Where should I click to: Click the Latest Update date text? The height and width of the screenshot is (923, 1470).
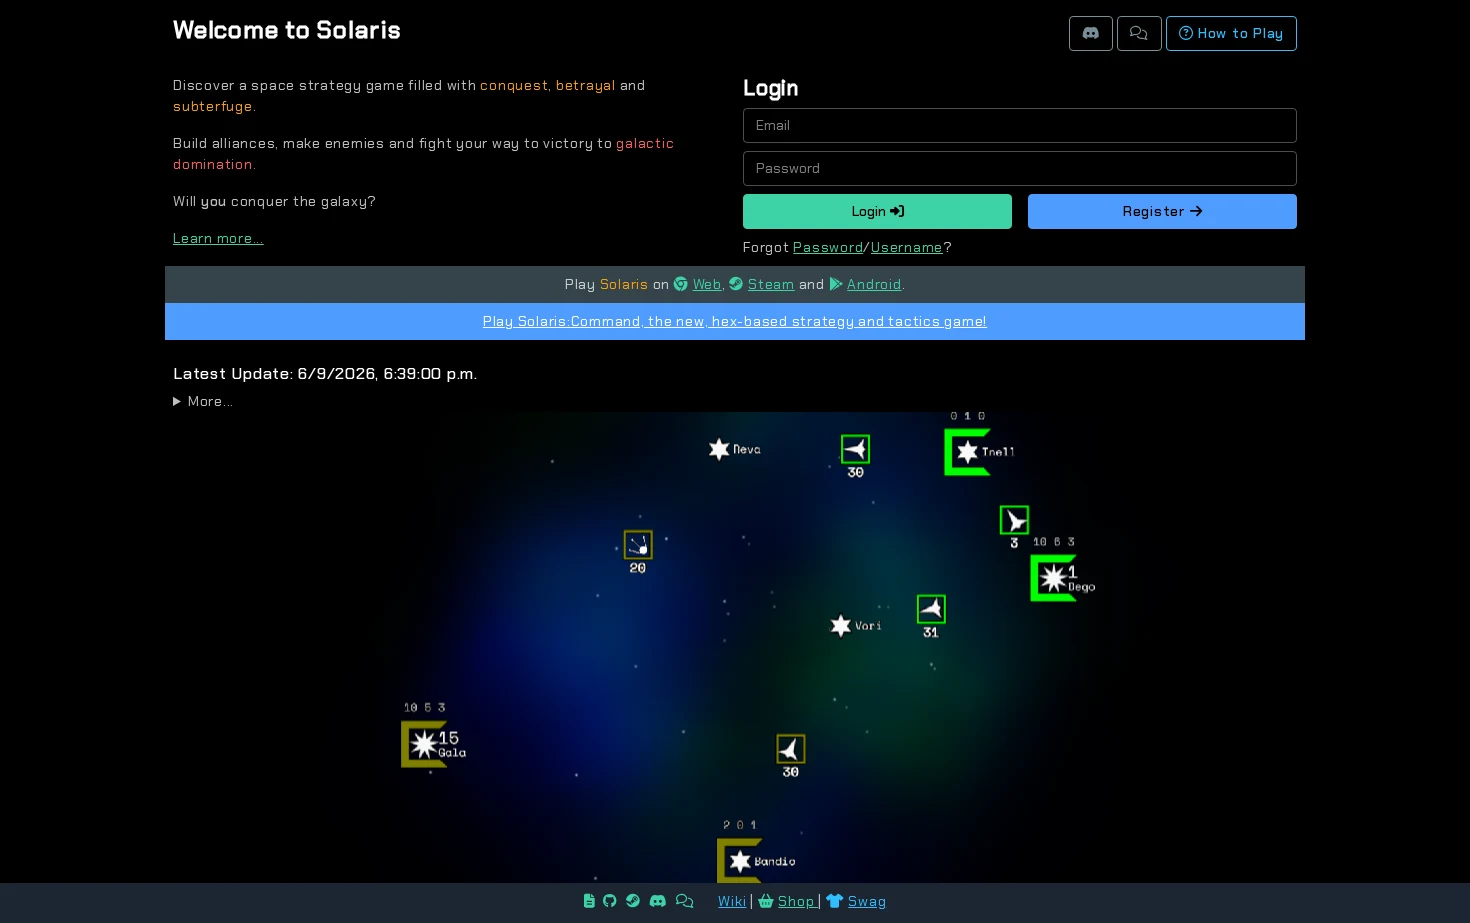pos(325,373)
